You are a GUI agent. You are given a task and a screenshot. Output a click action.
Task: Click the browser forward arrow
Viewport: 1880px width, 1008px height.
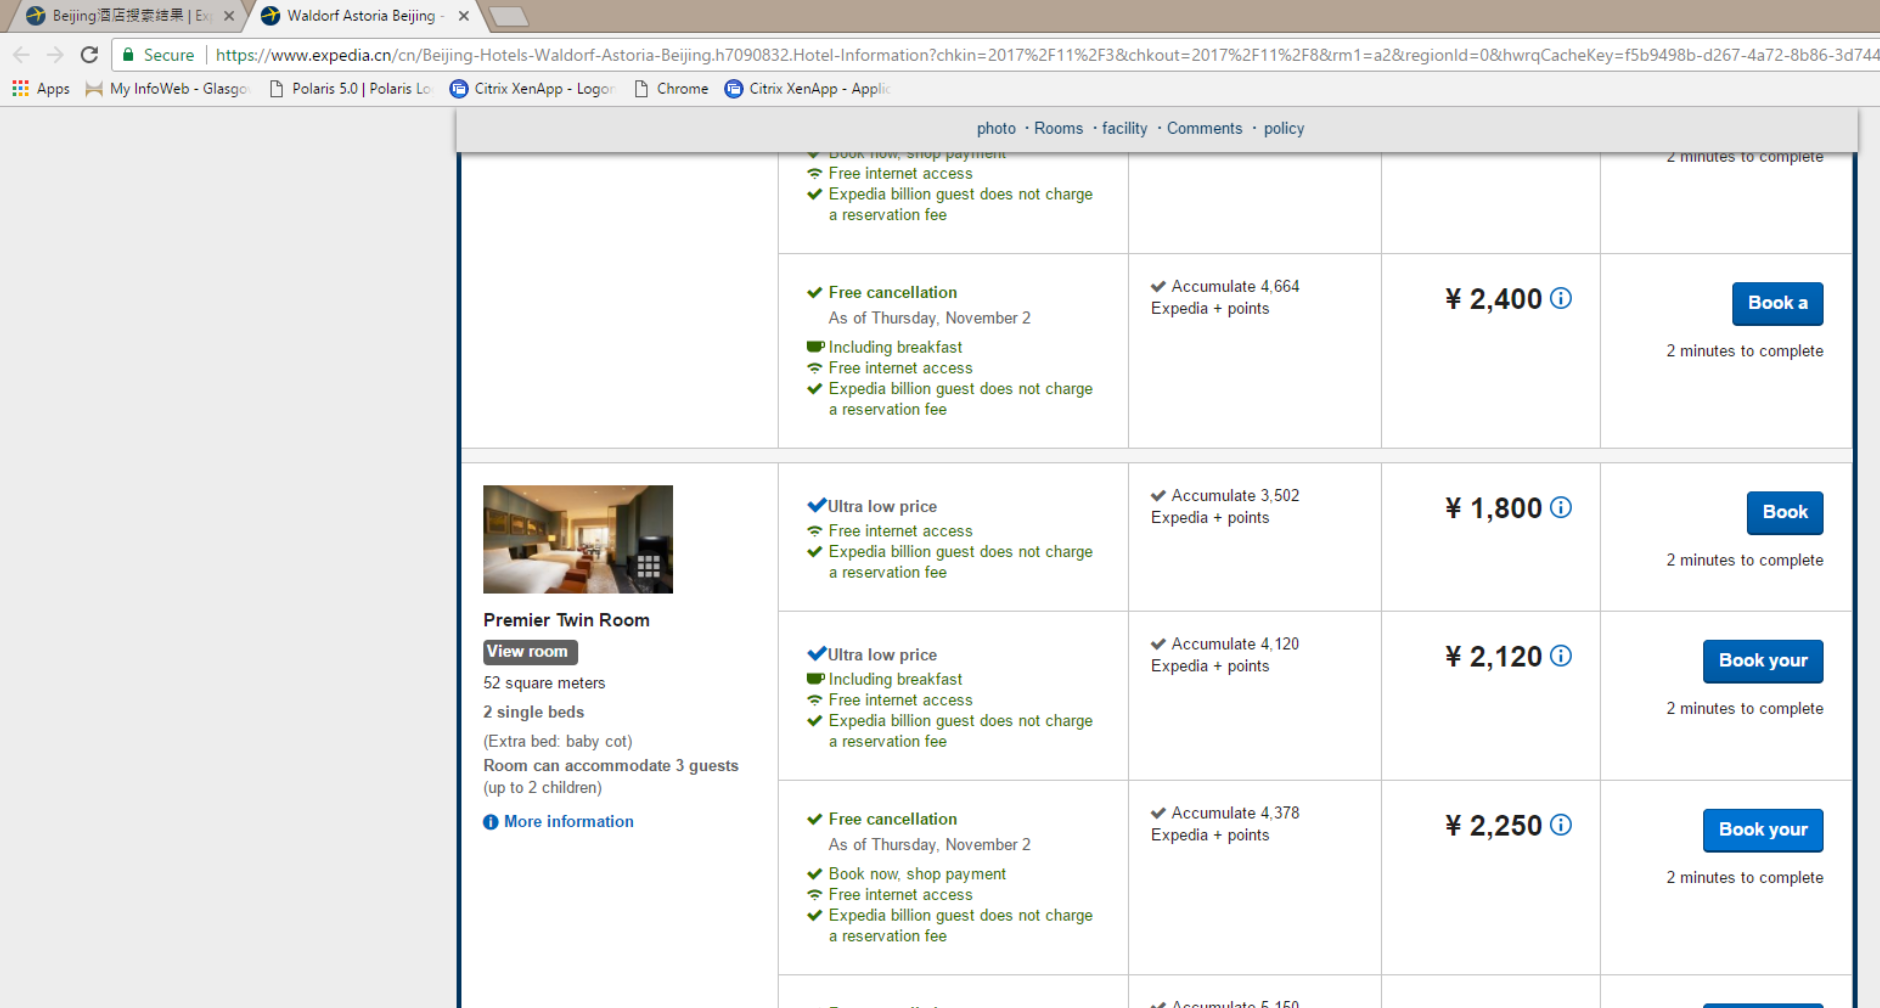(55, 55)
